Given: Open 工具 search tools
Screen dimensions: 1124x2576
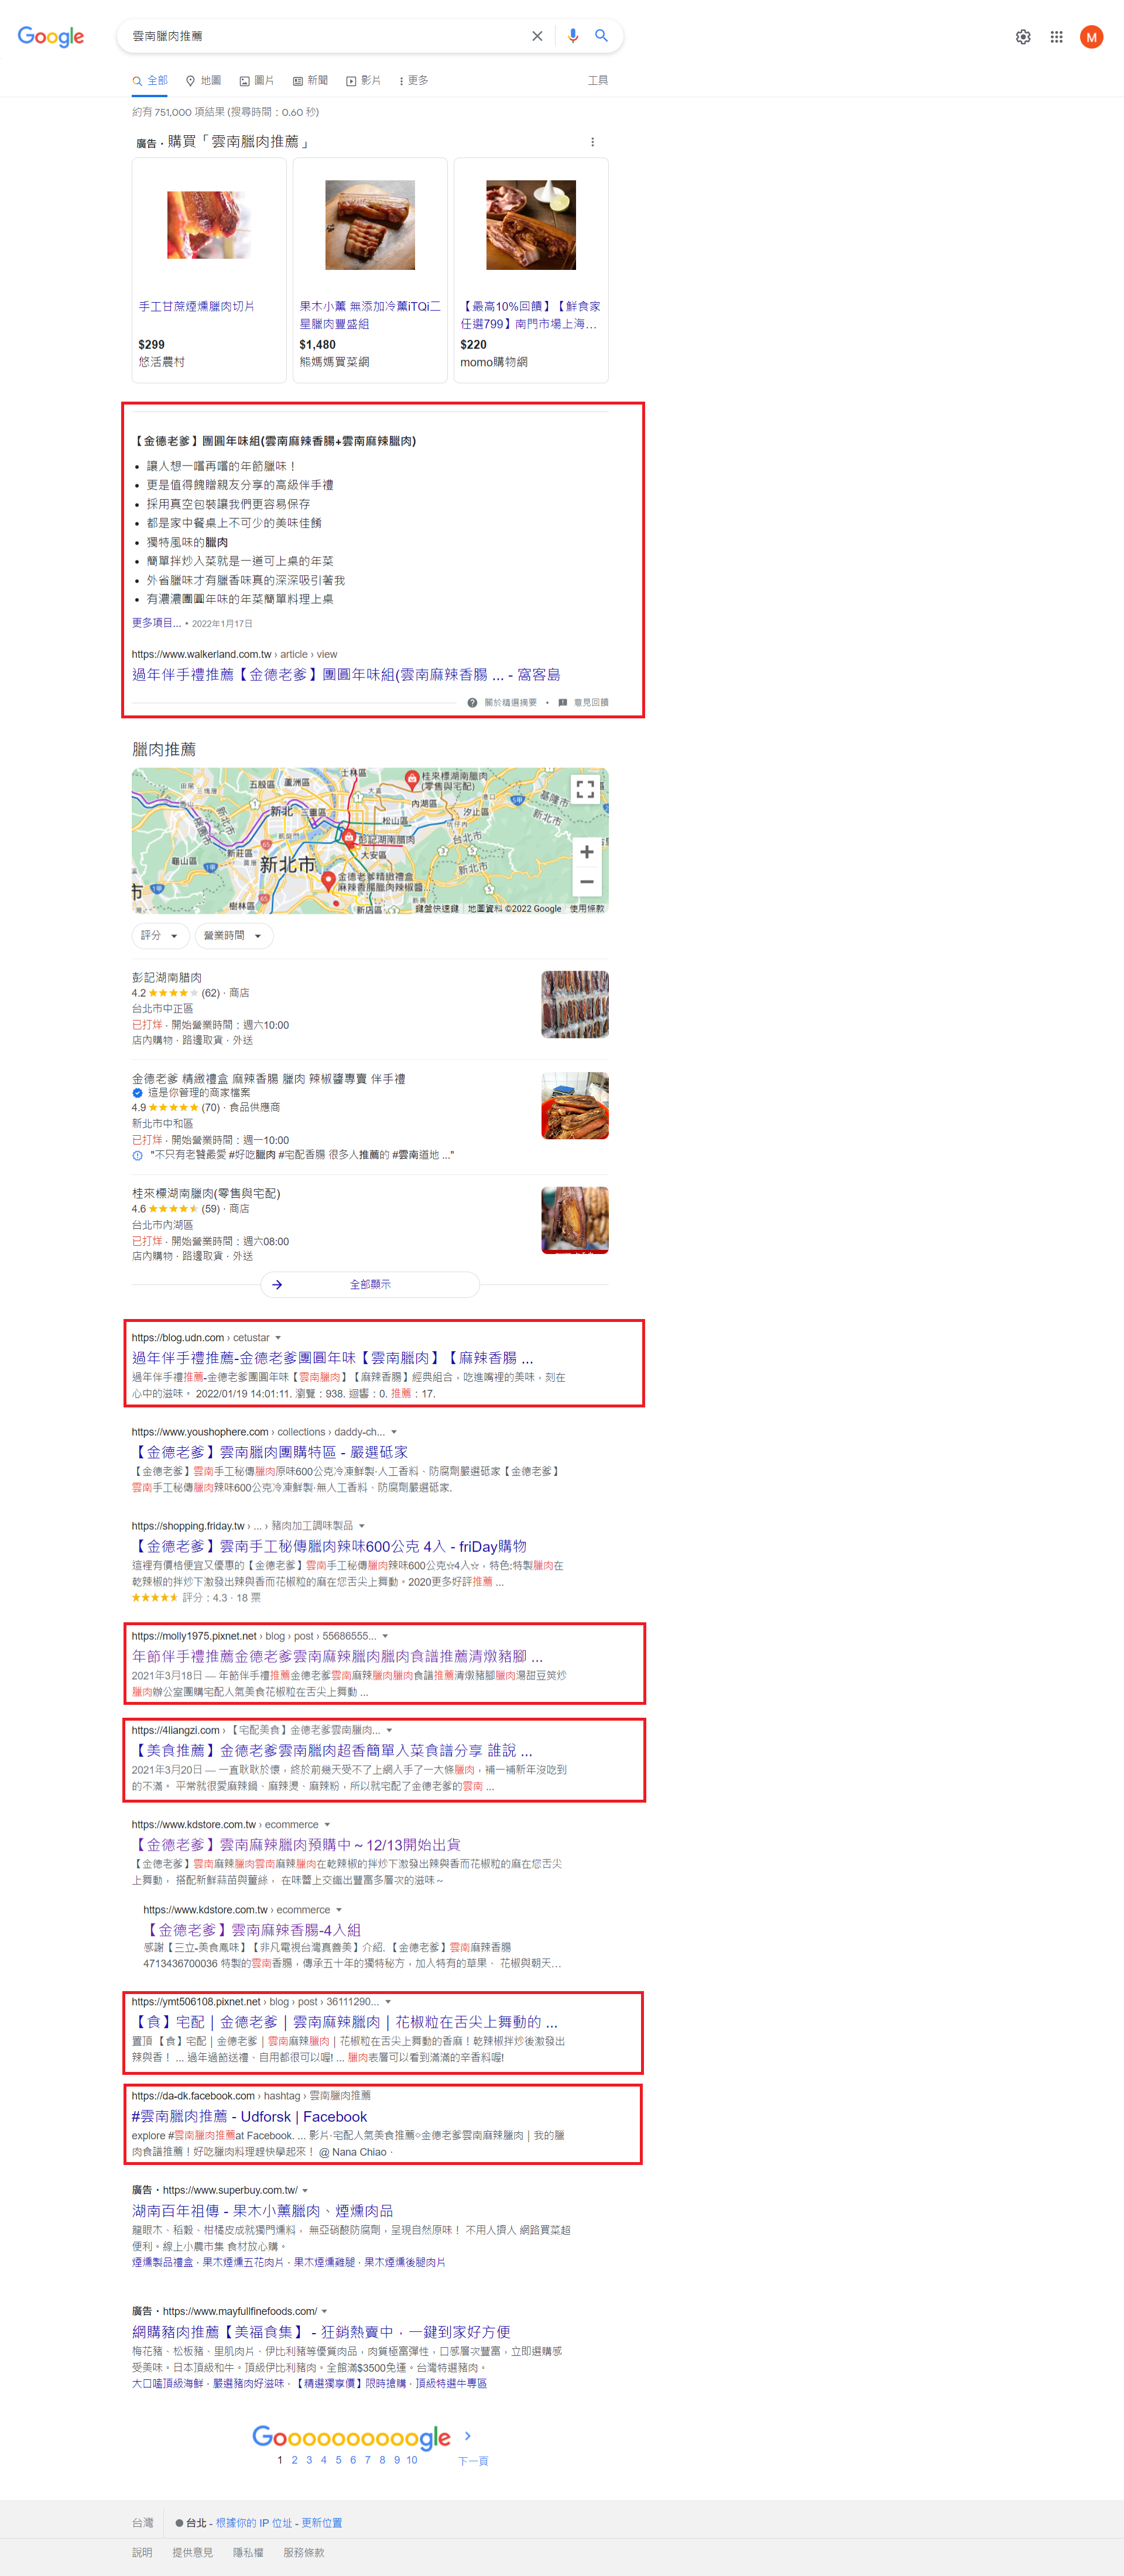Looking at the screenshot, I should pyautogui.click(x=597, y=80).
